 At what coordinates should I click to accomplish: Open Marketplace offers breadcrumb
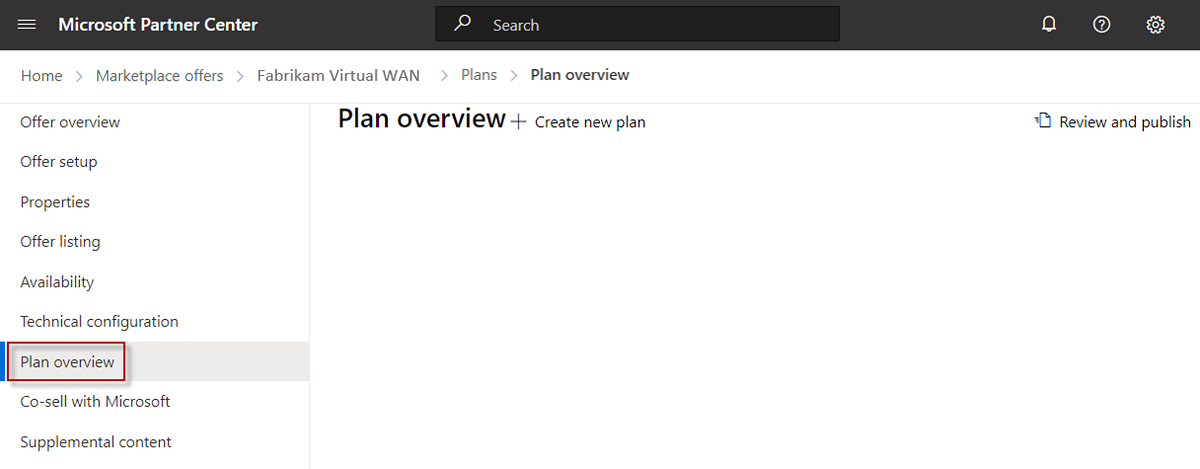click(x=160, y=75)
